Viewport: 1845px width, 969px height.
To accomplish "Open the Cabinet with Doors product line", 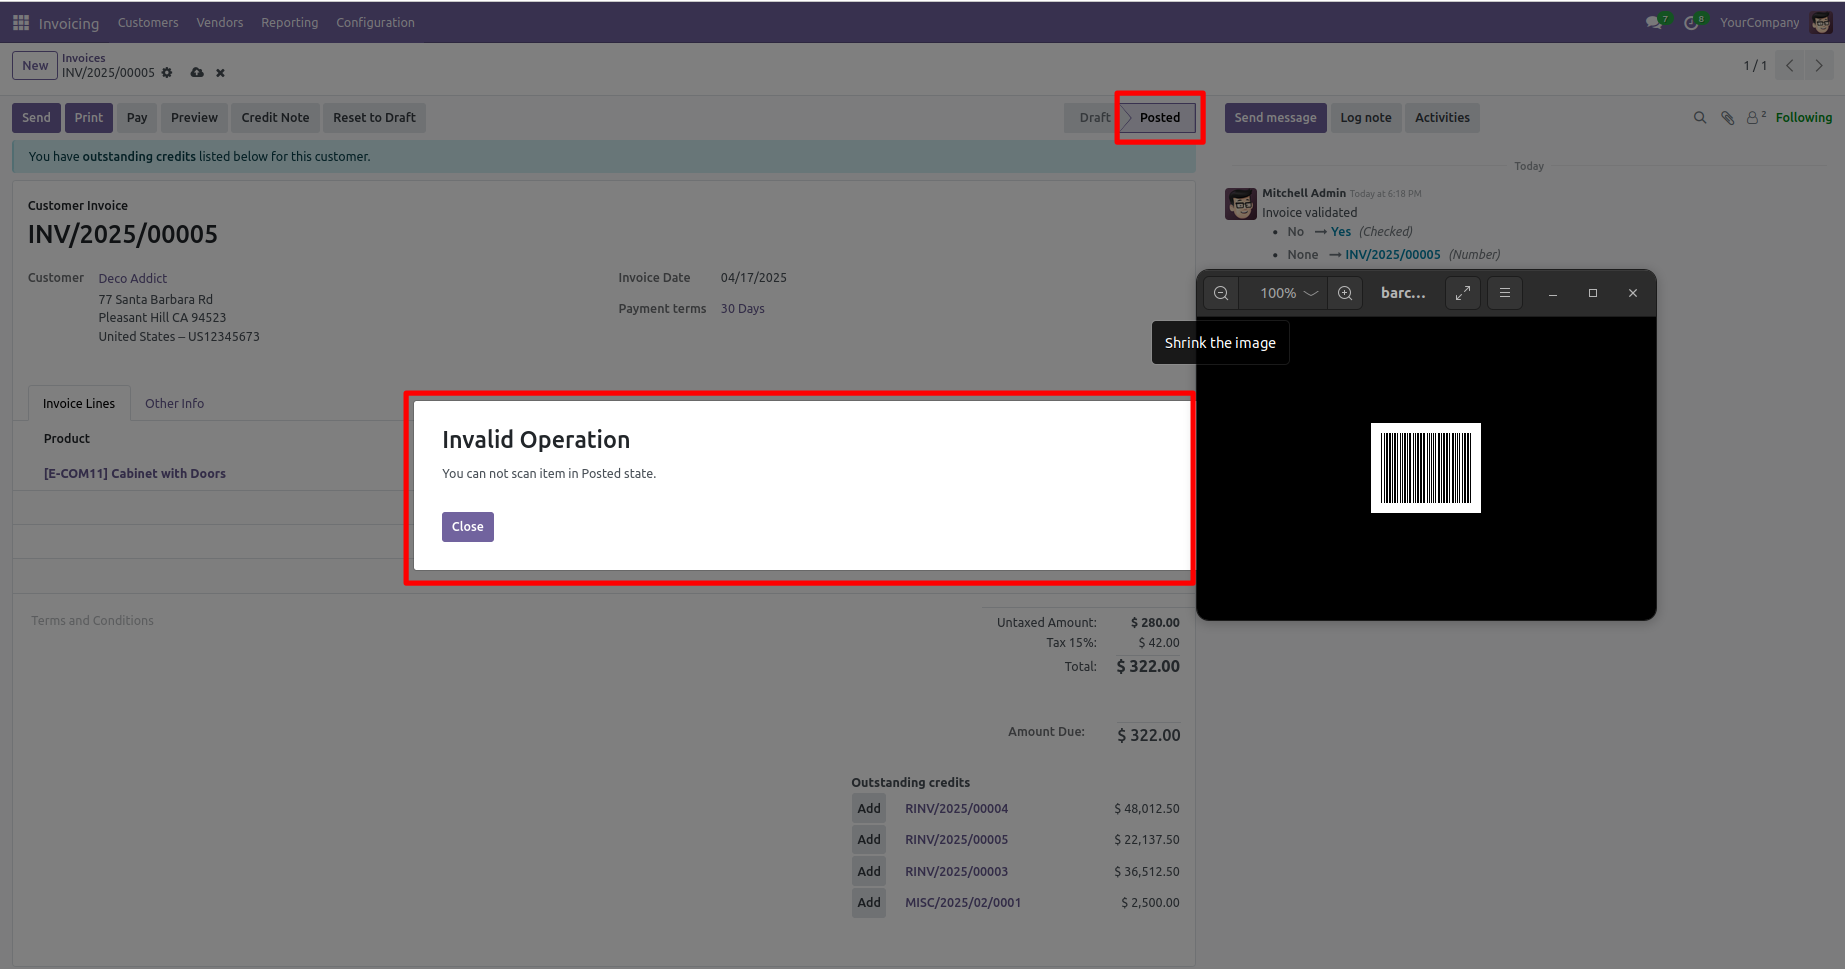I will pyautogui.click(x=135, y=474).
